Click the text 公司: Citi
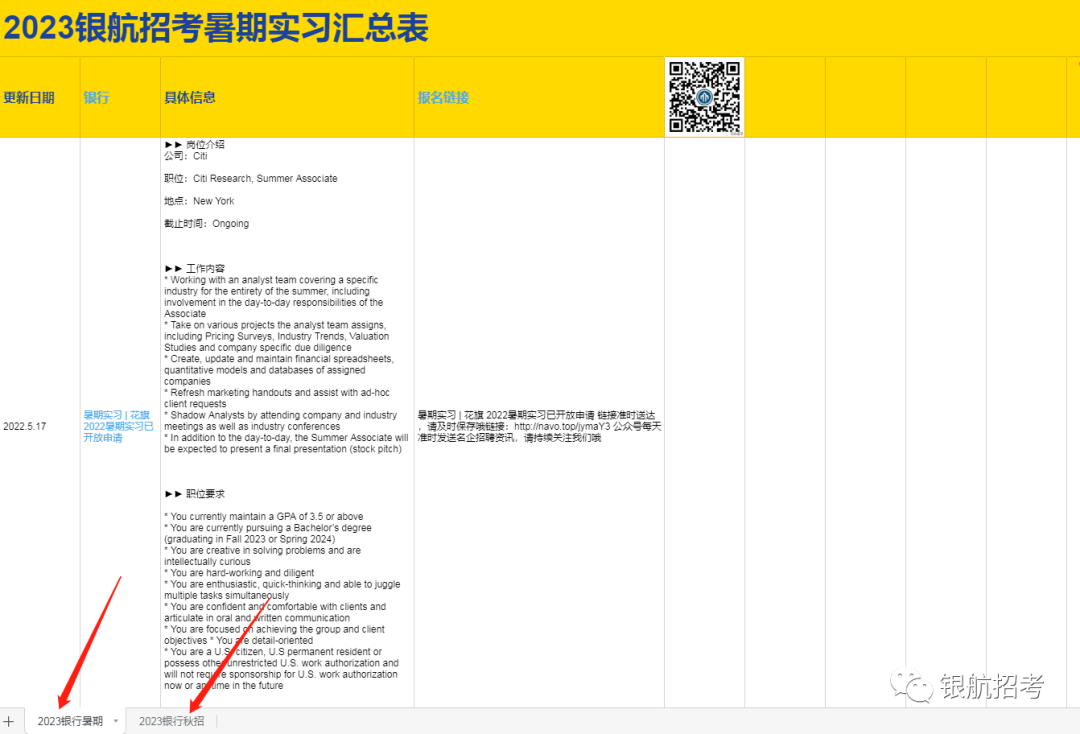The image size is (1080, 734). click(186, 156)
